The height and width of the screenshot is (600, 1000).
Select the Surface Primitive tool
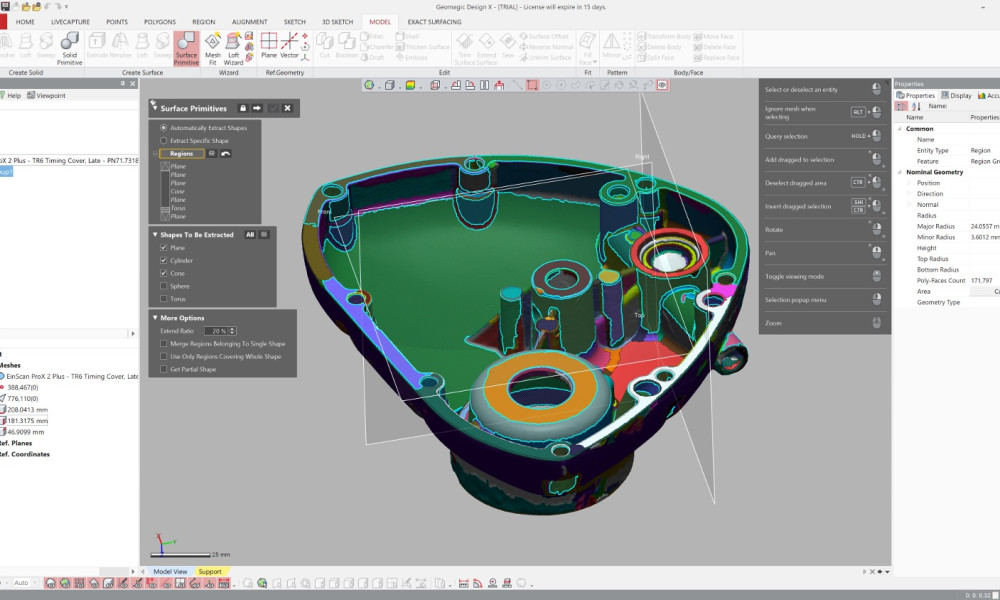186,48
